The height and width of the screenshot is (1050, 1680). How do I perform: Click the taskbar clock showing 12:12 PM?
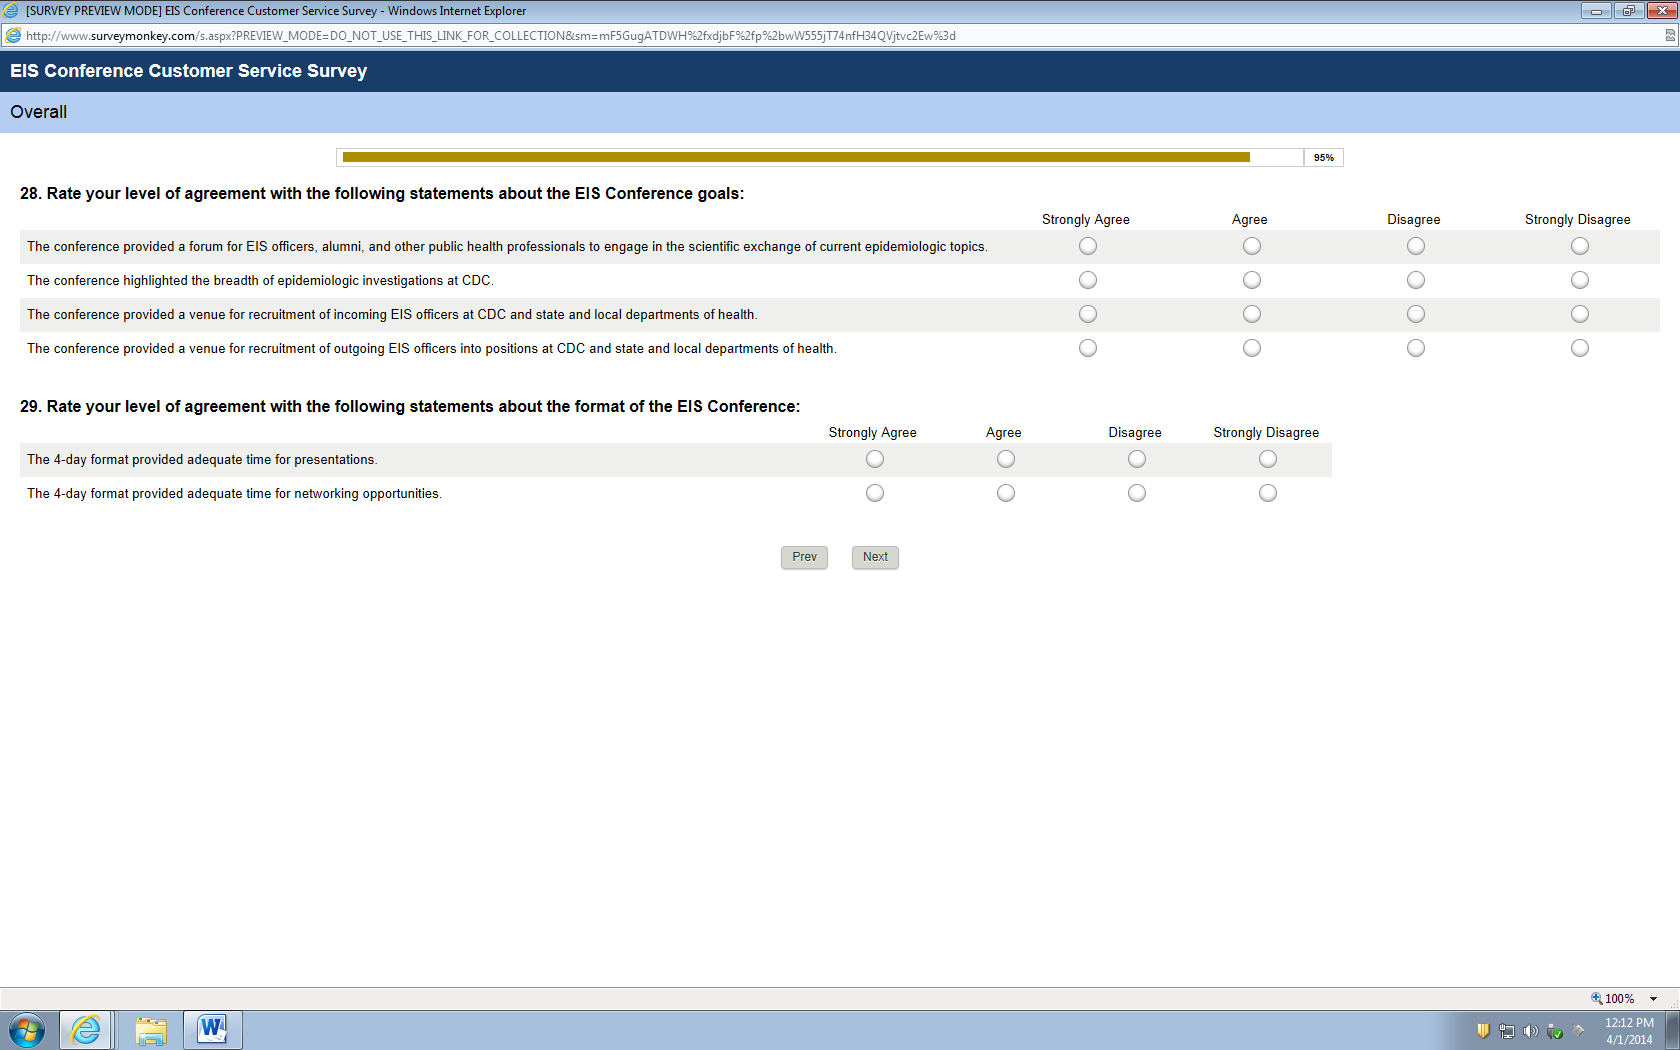(x=1629, y=1031)
